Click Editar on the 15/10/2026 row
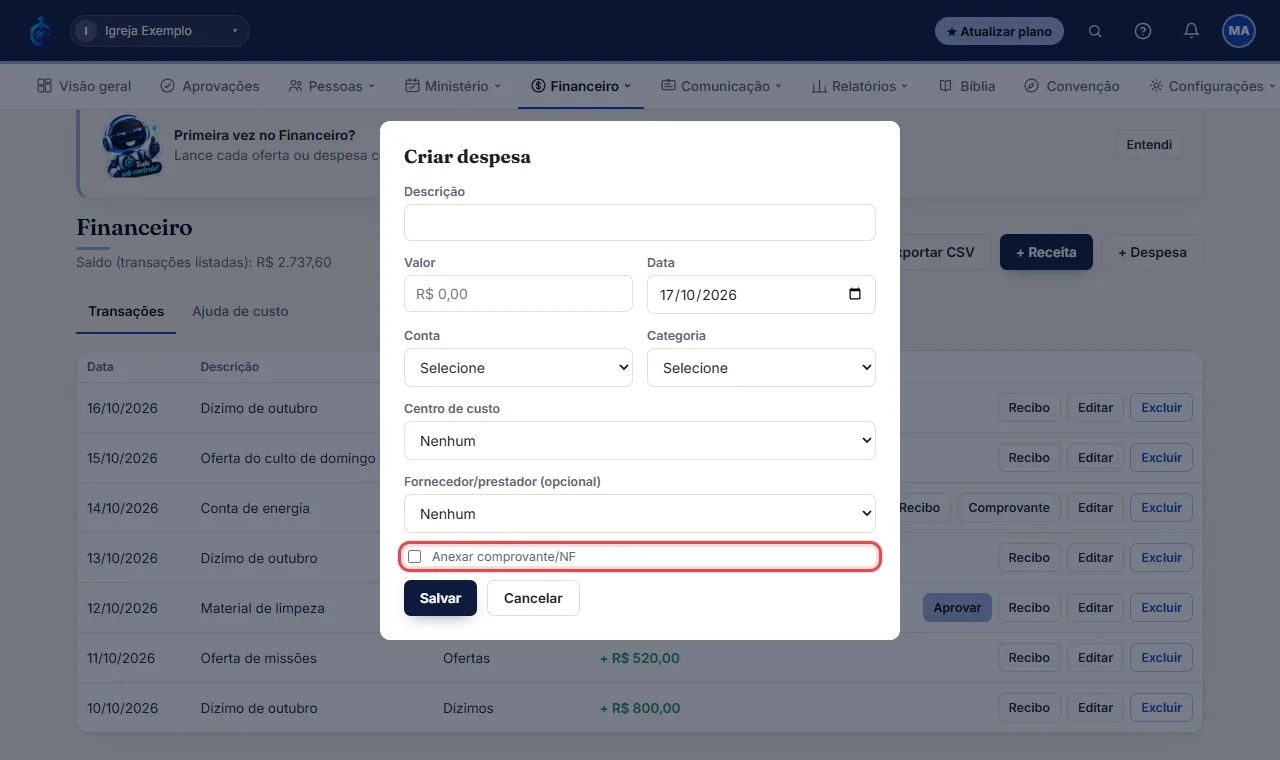The image size is (1280, 760). [1095, 457]
